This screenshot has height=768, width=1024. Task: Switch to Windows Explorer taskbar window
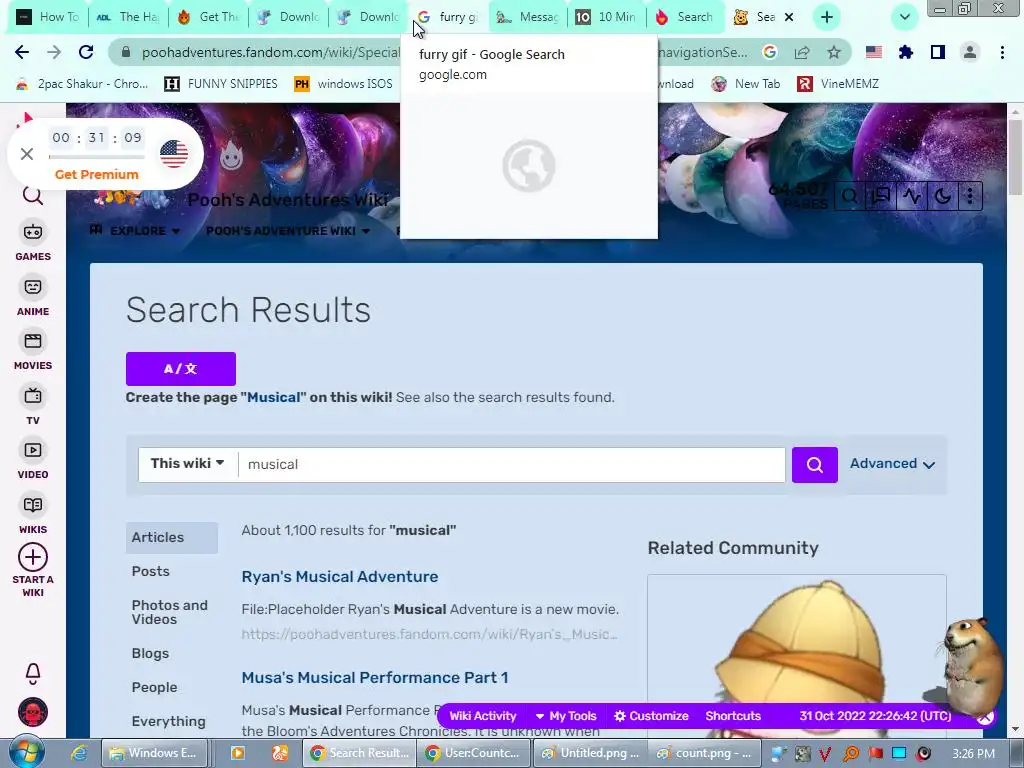pyautogui.click(x=154, y=754)
